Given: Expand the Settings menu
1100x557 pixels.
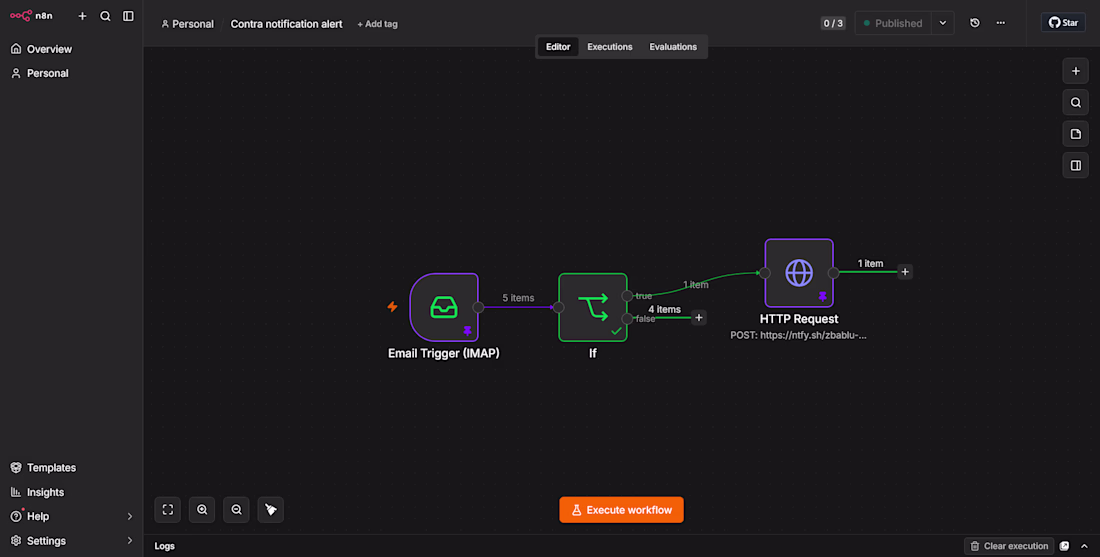Looking at the screenshot, I should [71, 541].
